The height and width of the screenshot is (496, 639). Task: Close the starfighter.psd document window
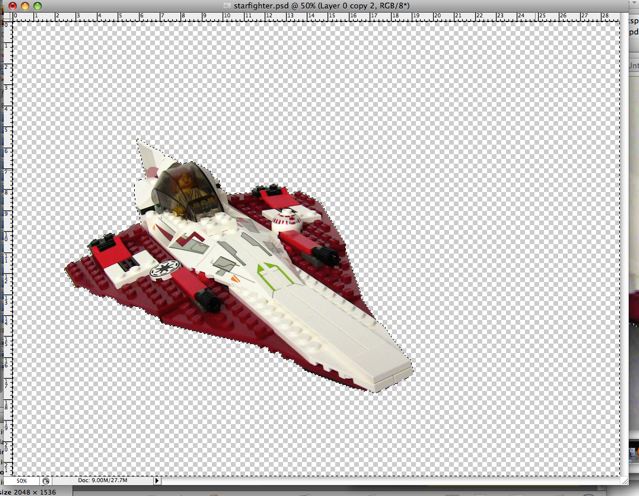[12, 6]
